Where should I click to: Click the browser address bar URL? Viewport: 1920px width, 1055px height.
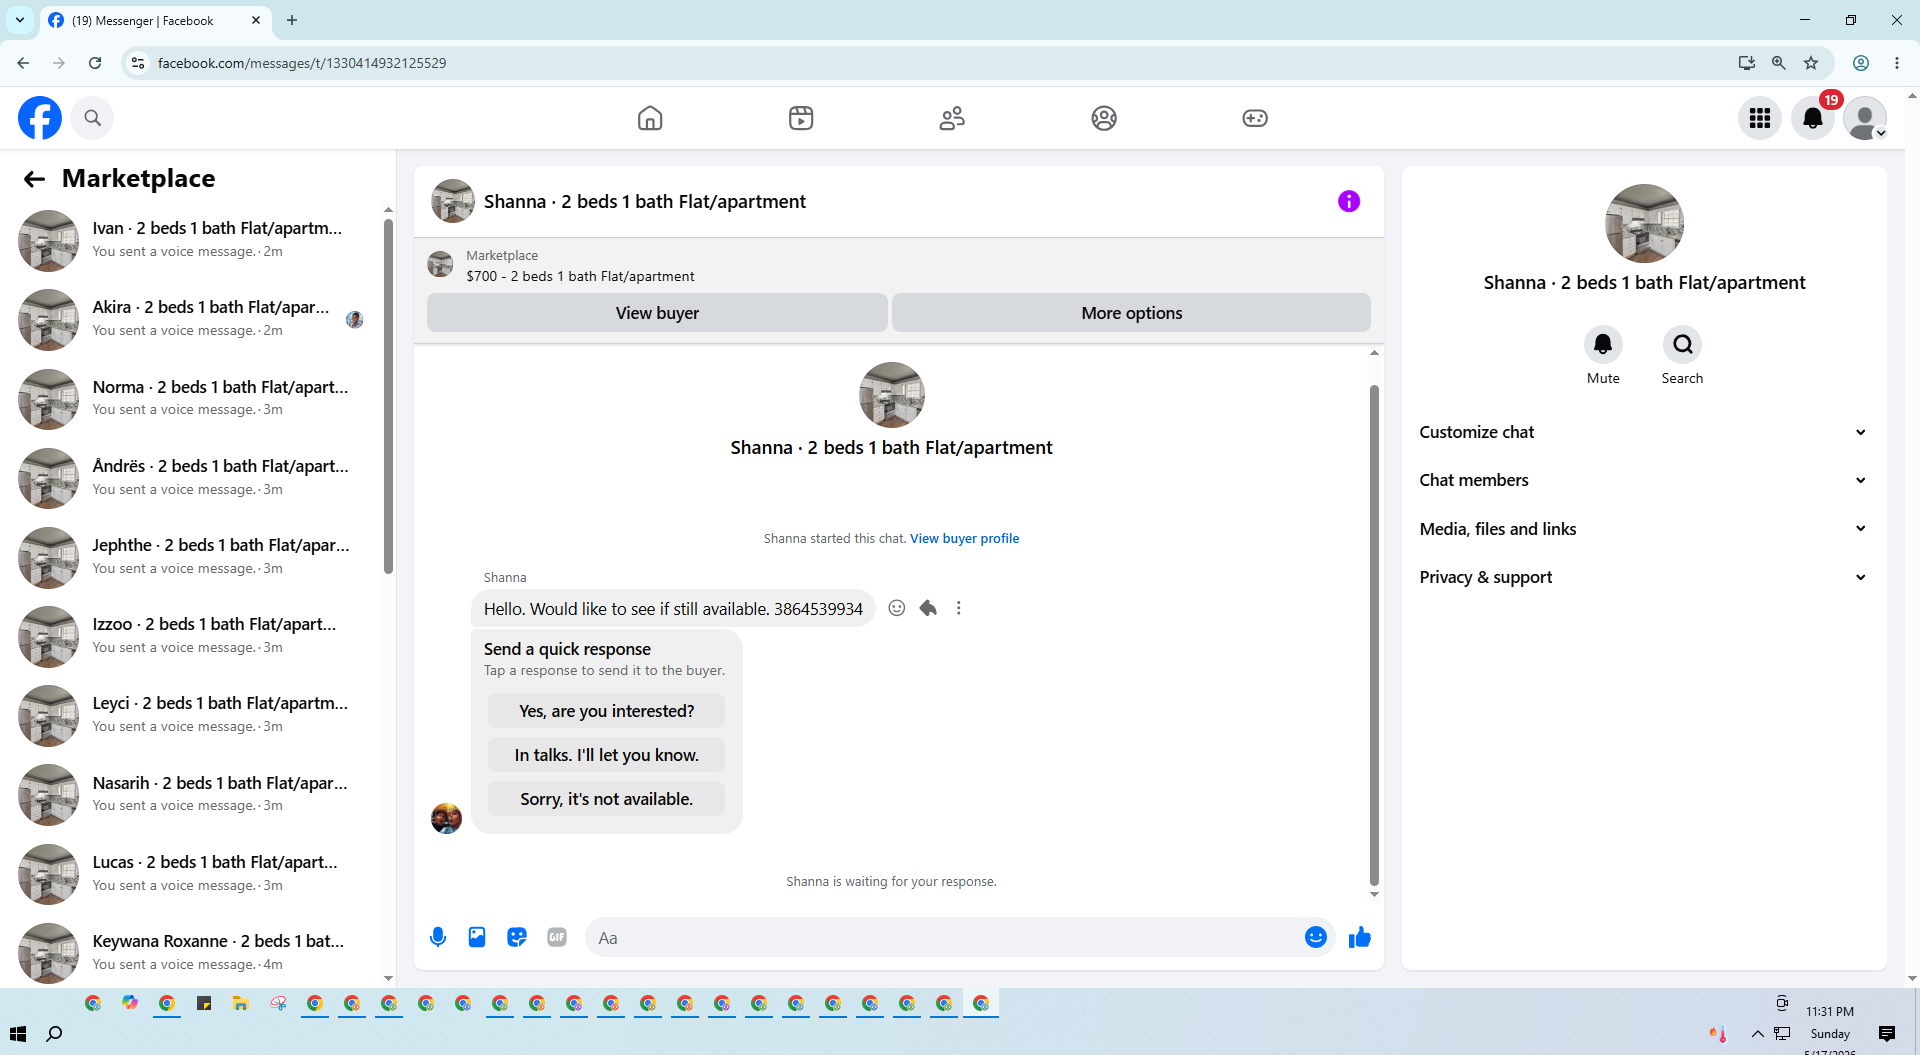click(x=302, y=63)
